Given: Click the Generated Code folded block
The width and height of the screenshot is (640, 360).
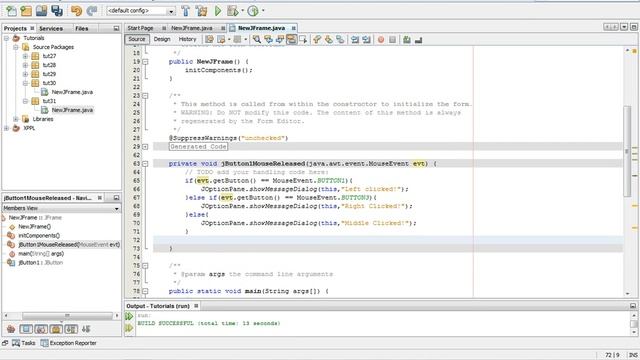Looking at the screenshot, I should [198, 147].
